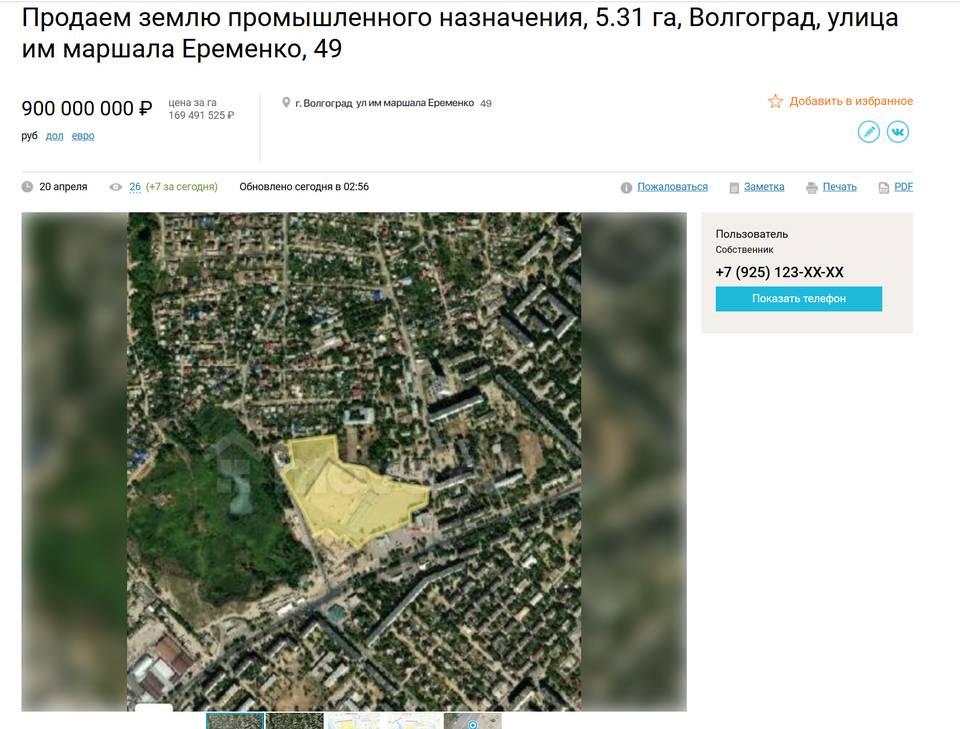960x729 pixels.
Task: Open view count link 26
Action: tap(135, 187)
